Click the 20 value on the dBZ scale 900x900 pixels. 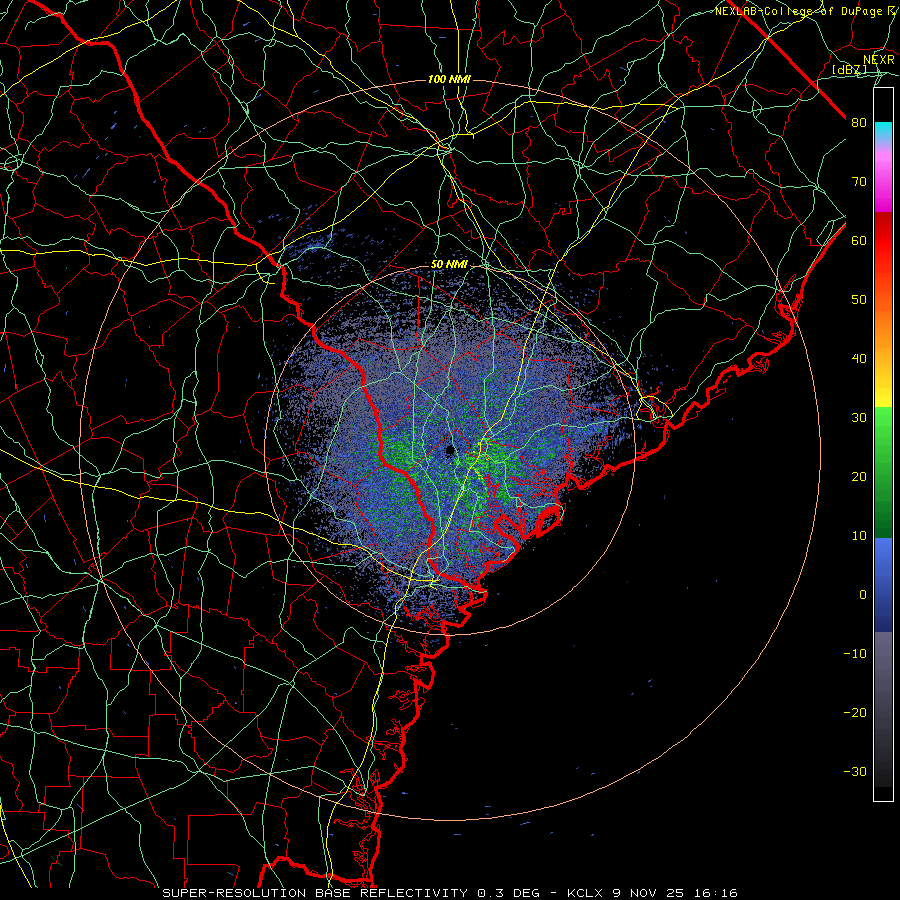(x=859, y=477)
